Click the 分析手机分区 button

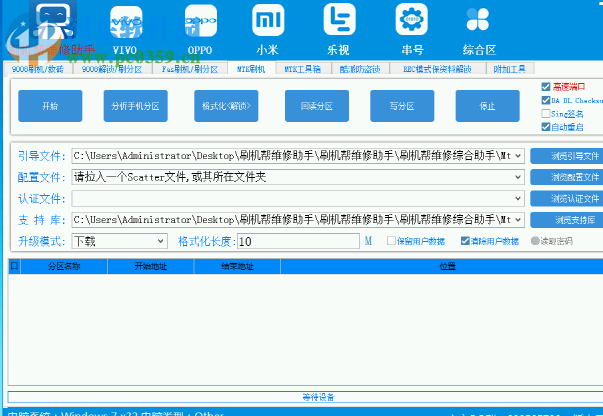pos(136,106)
